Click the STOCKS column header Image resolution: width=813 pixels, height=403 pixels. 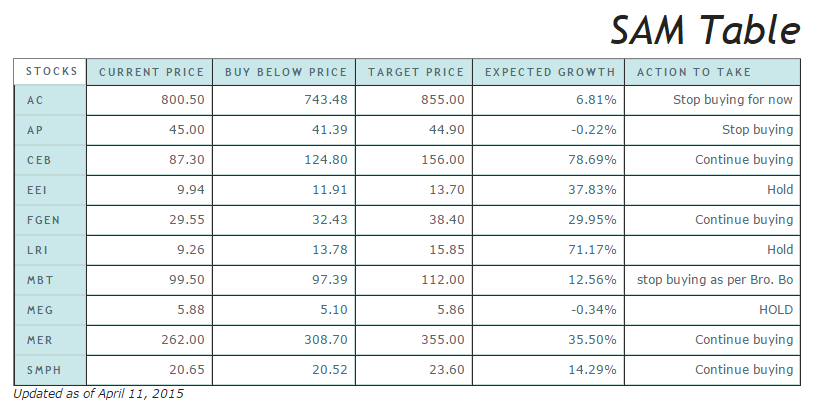(x=51, y=72)
